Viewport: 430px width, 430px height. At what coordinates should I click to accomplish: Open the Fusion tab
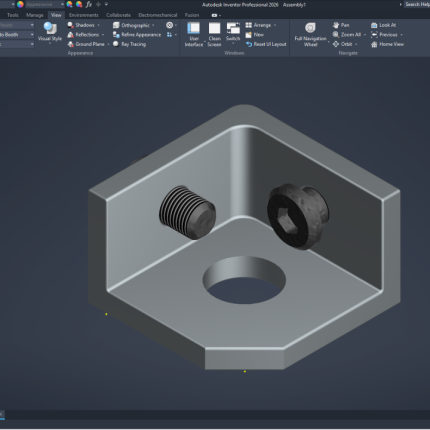(192, 15)
